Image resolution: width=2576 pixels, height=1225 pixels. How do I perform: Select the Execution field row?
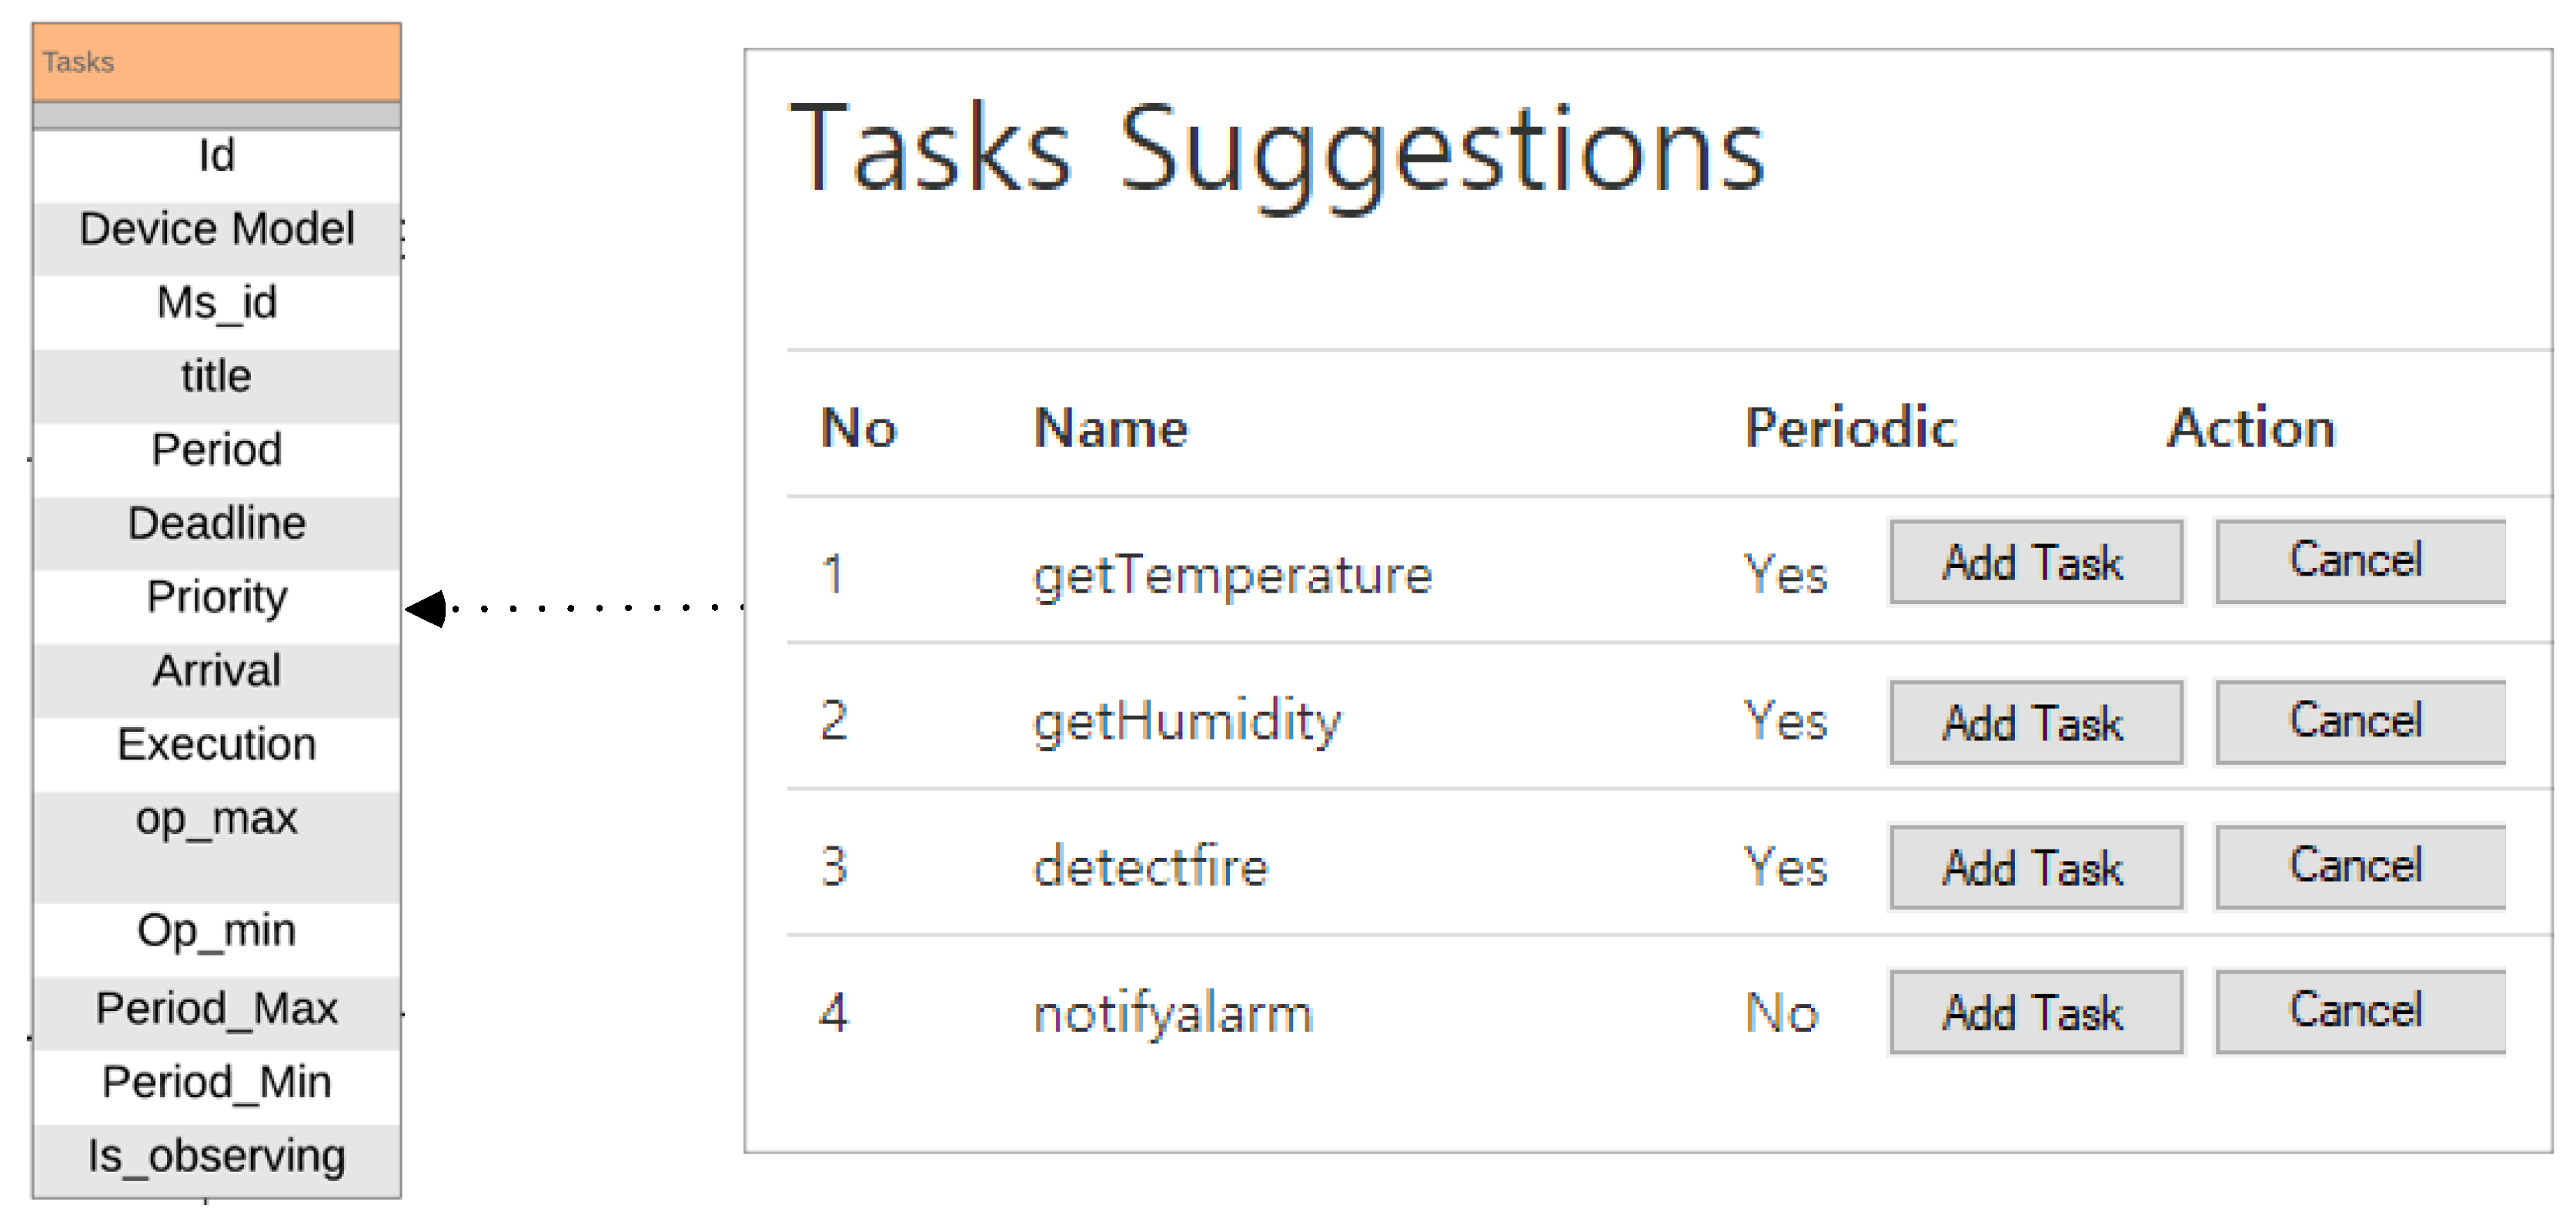pos(216,745)
